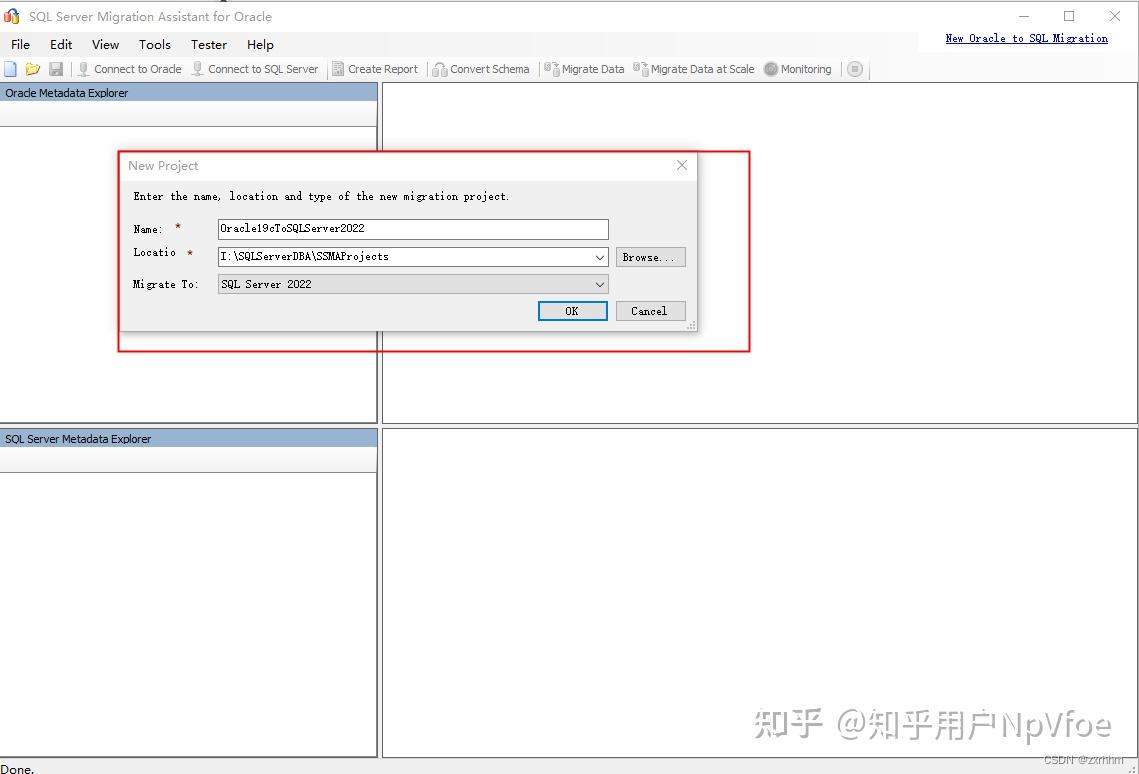The height and width of the screenshot is (774, 1139).
Task: Cancel the New Project dialog
Action: [x=650, y=310]
